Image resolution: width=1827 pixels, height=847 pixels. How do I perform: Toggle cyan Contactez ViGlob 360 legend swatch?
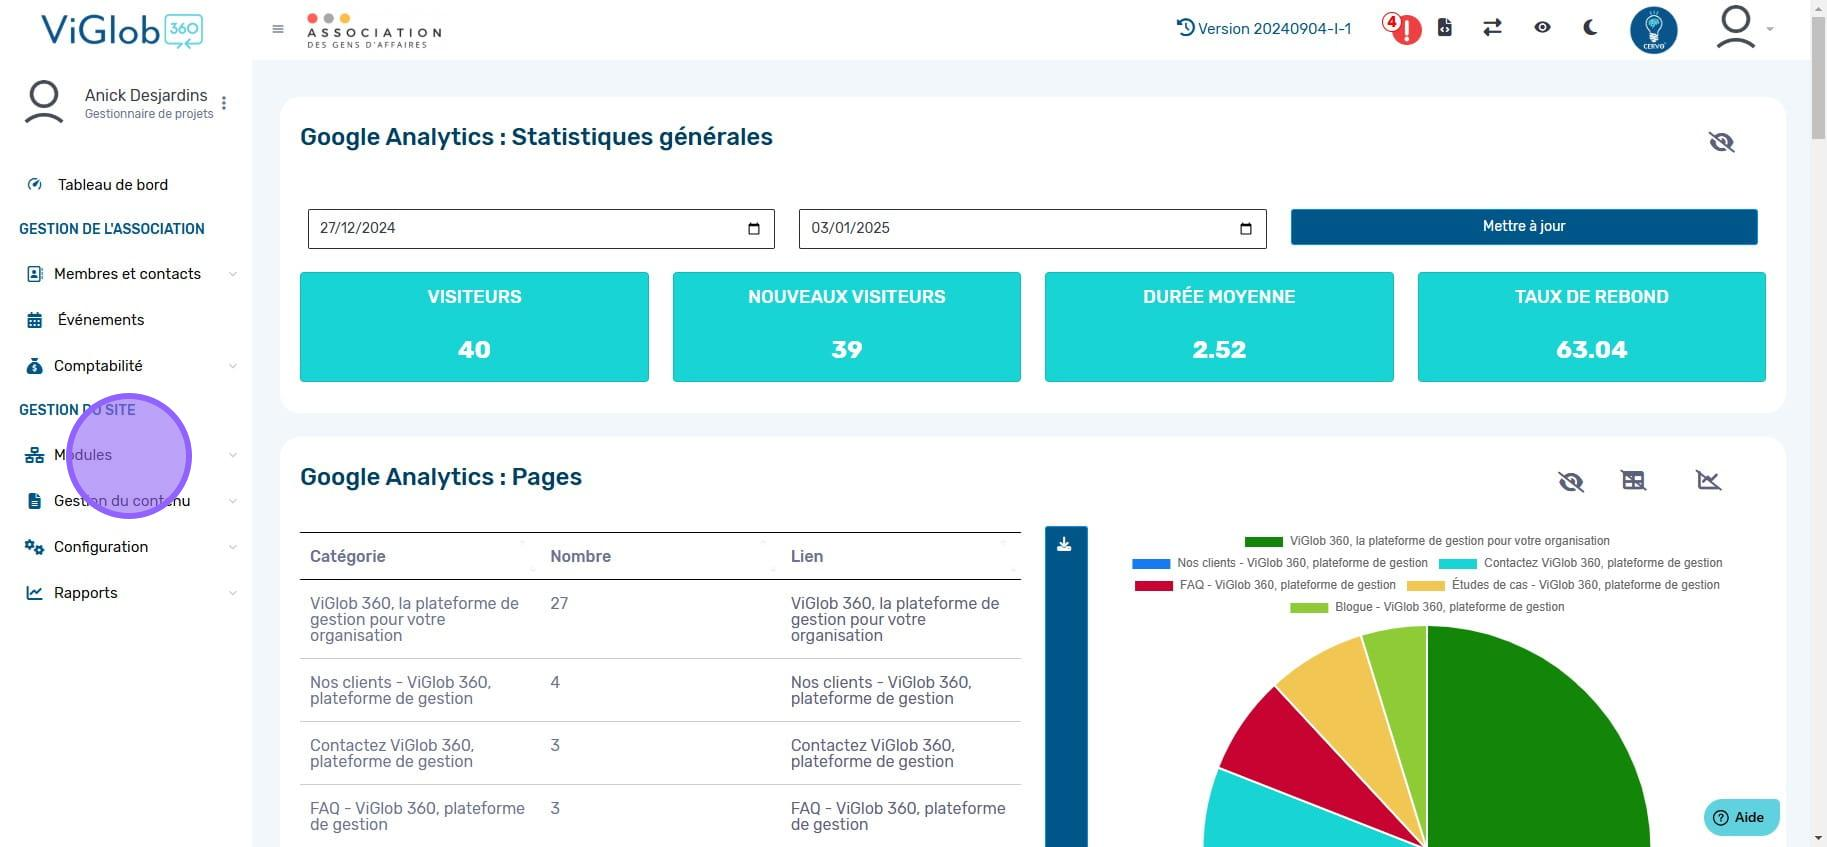[1457, 563]
